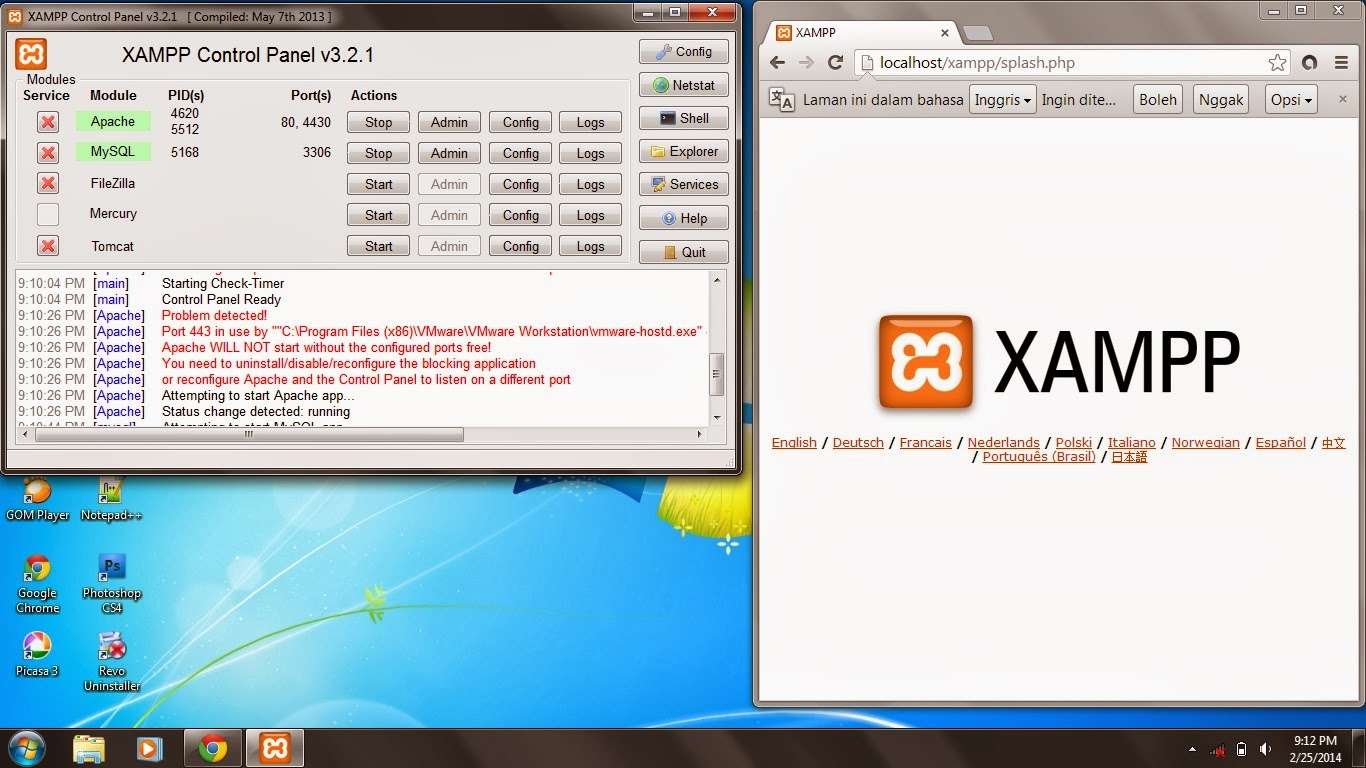Screen dimensions: 1366x768
Task: Start the FileZilla module
Action: 379,184
